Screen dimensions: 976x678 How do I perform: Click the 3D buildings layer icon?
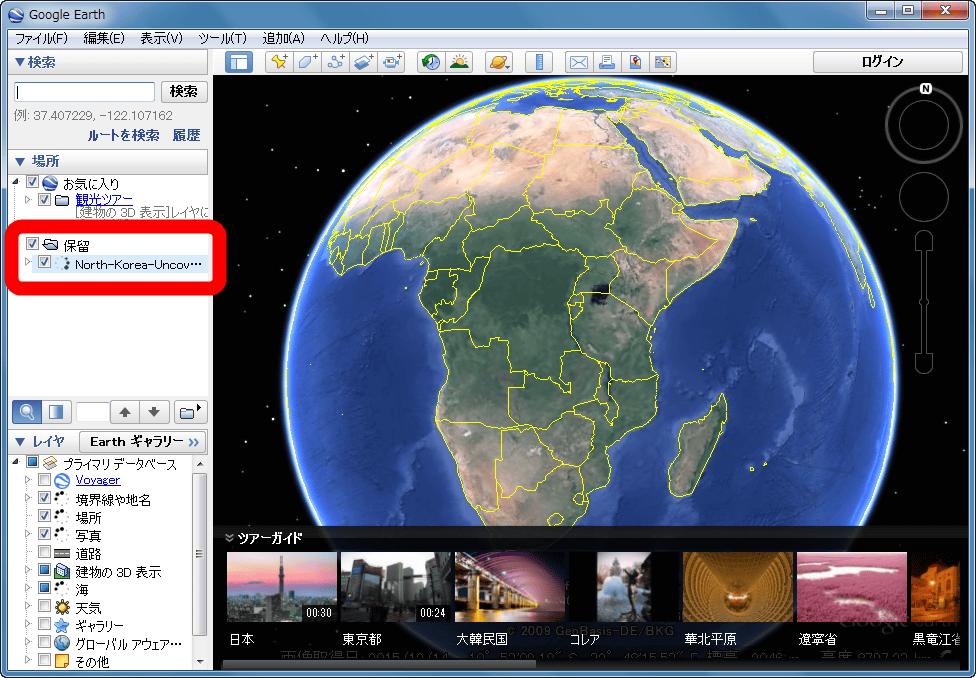click(62, 571)
